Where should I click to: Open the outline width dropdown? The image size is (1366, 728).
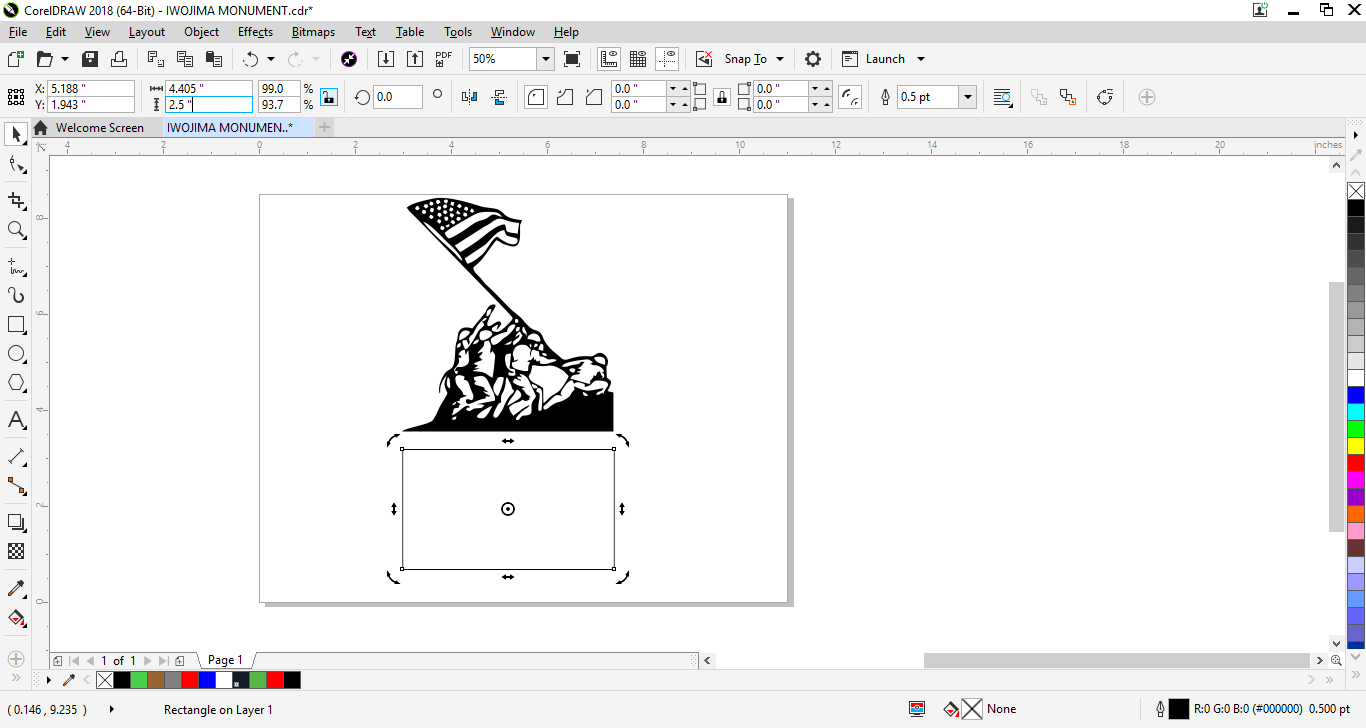(x=968, y=97)
